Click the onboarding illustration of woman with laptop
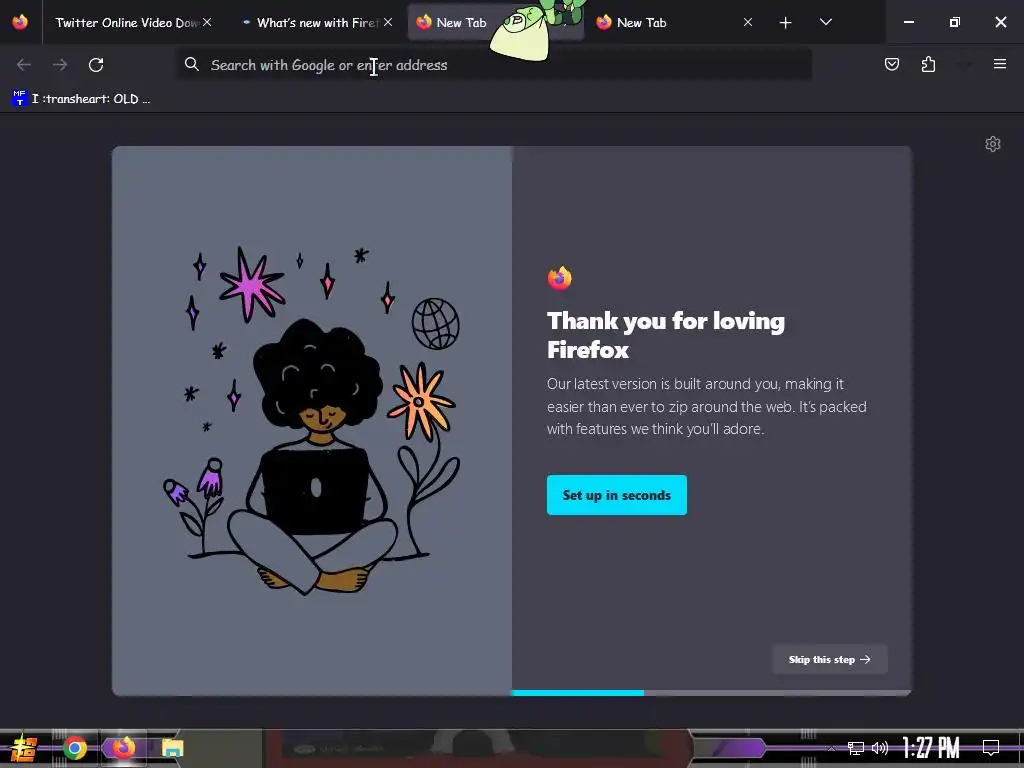1024x768 pixels. pos(312,421)
